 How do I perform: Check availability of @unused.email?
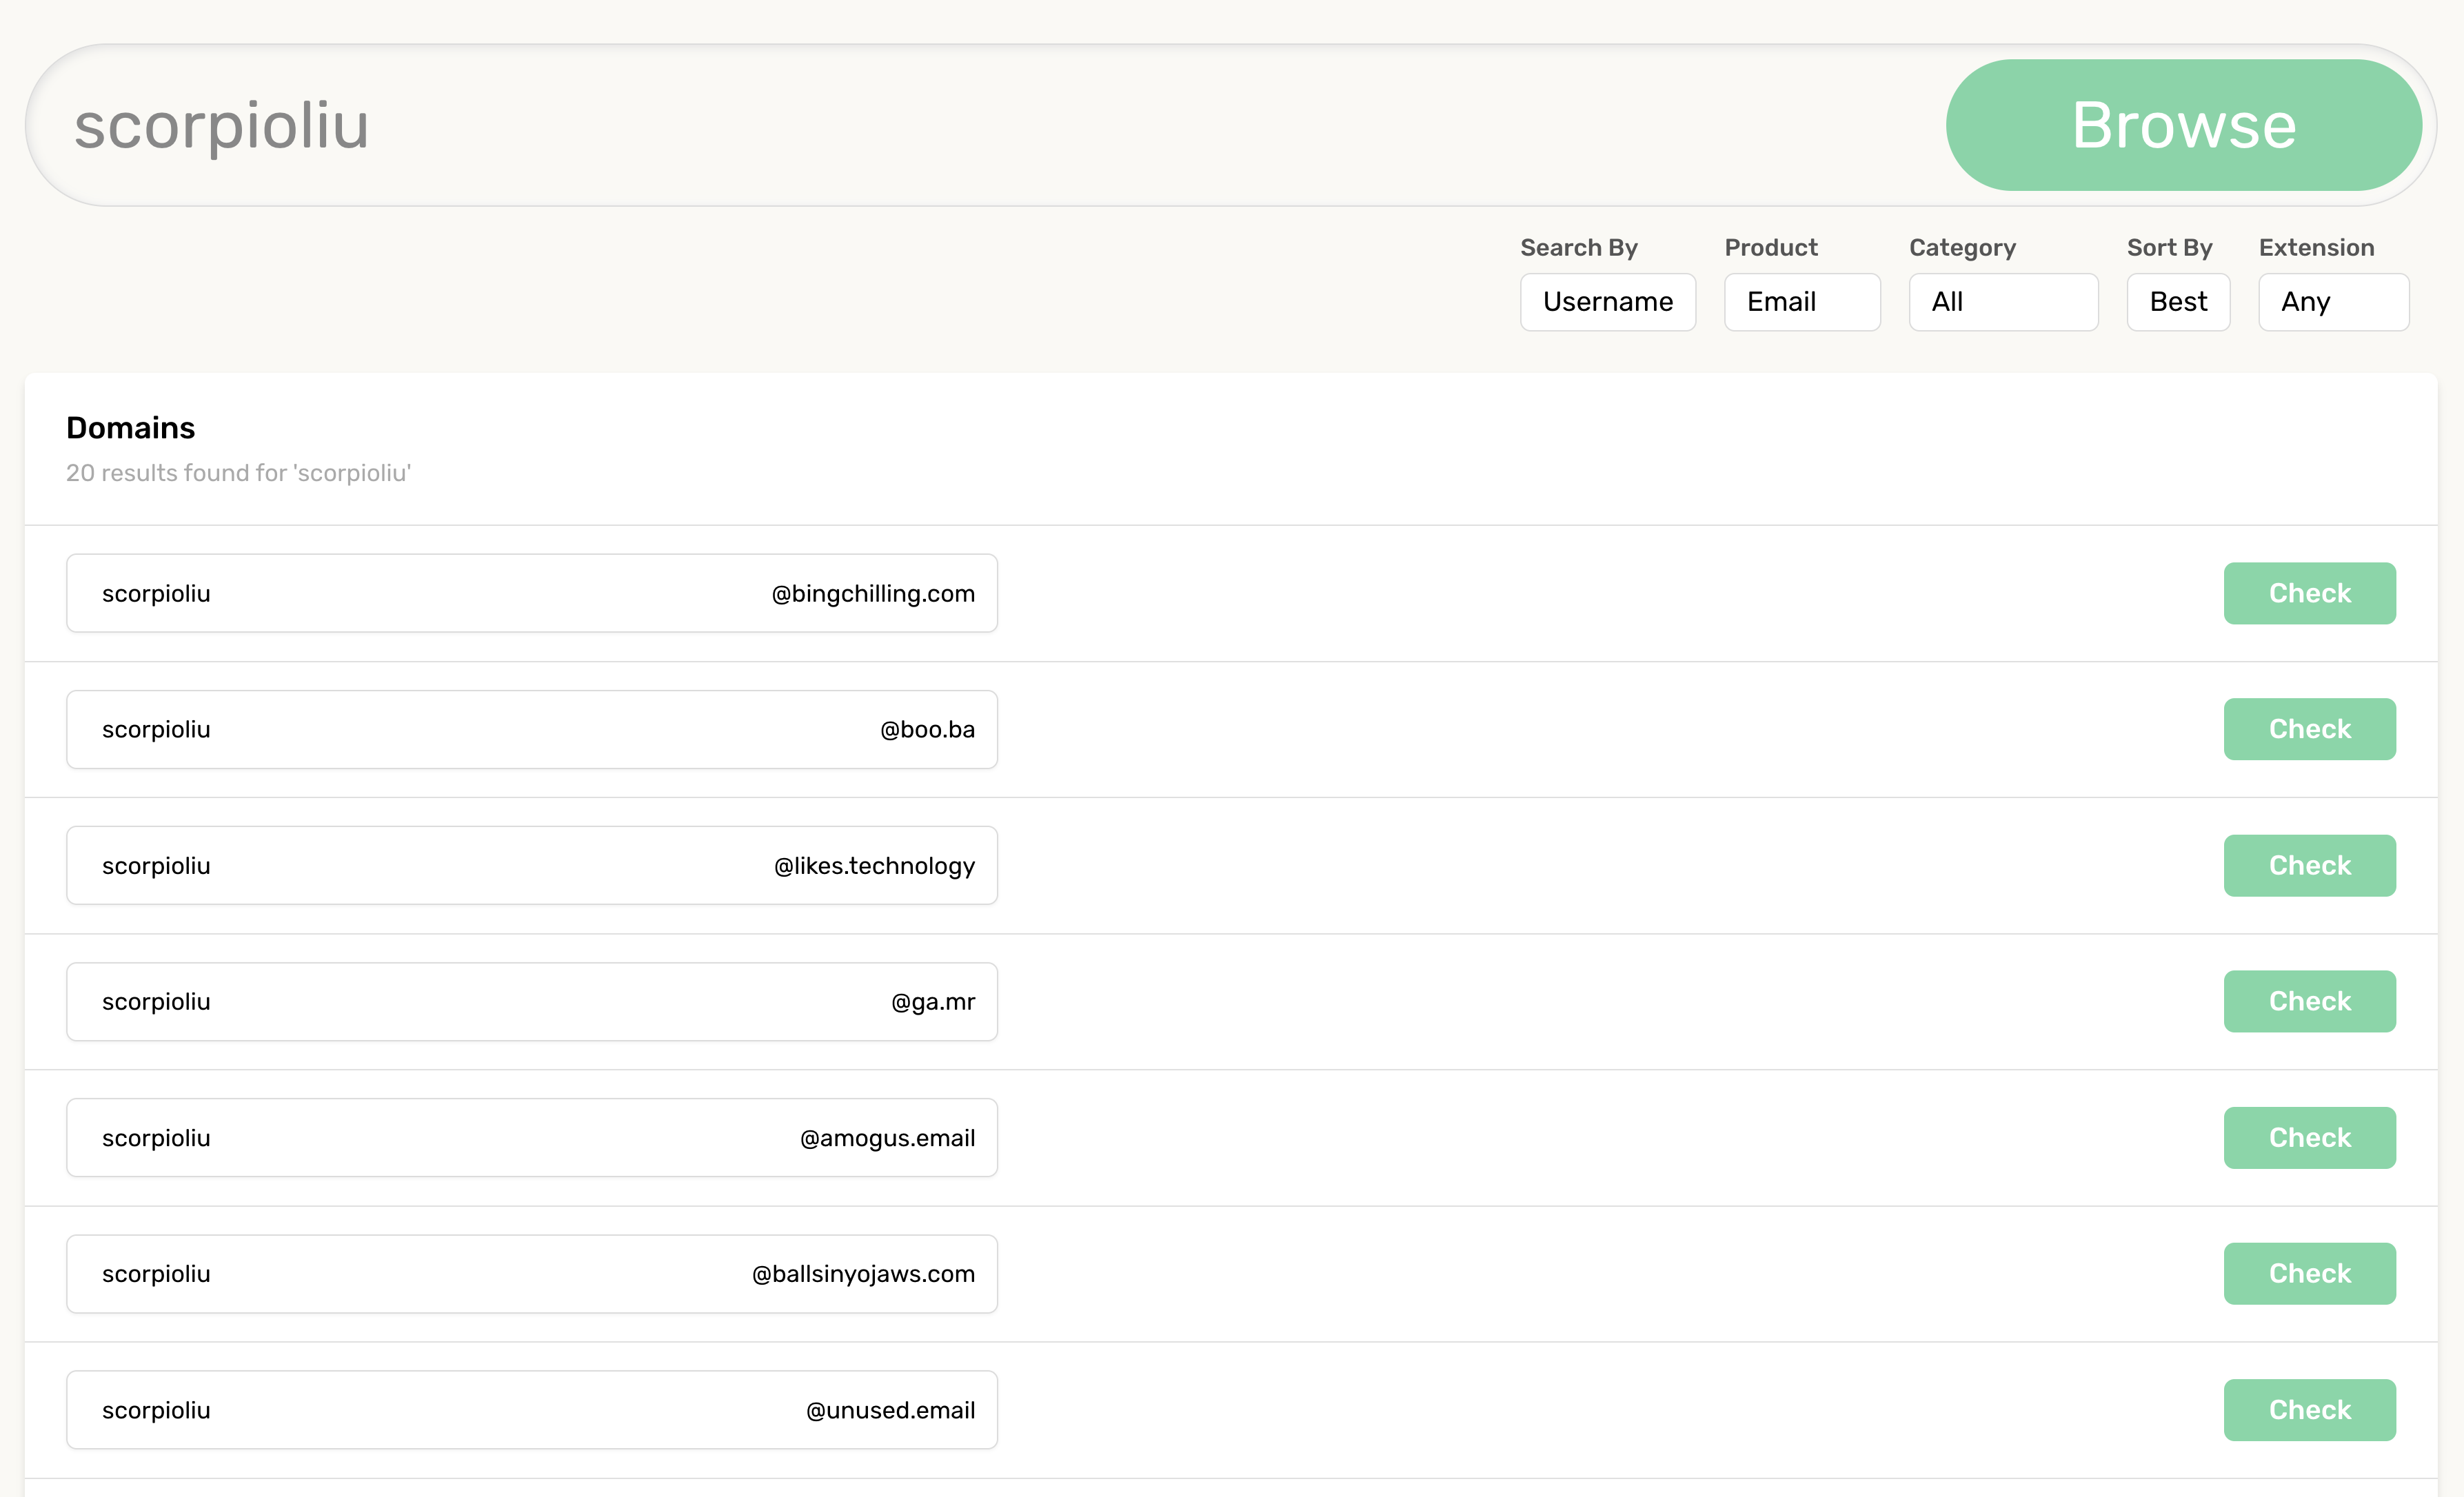2308,1409
